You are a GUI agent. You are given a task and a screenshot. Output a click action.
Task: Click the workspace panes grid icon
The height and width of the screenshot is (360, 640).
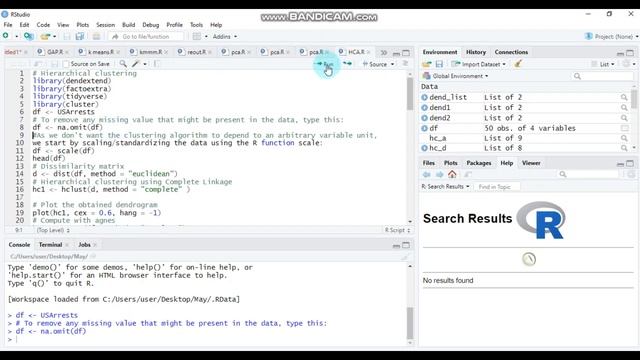[197, 36]
